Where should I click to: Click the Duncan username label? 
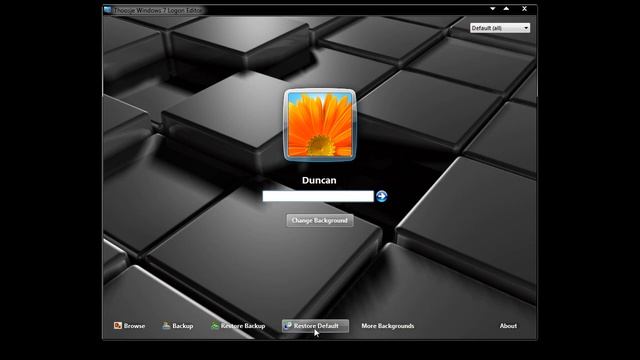pos(319,180)
